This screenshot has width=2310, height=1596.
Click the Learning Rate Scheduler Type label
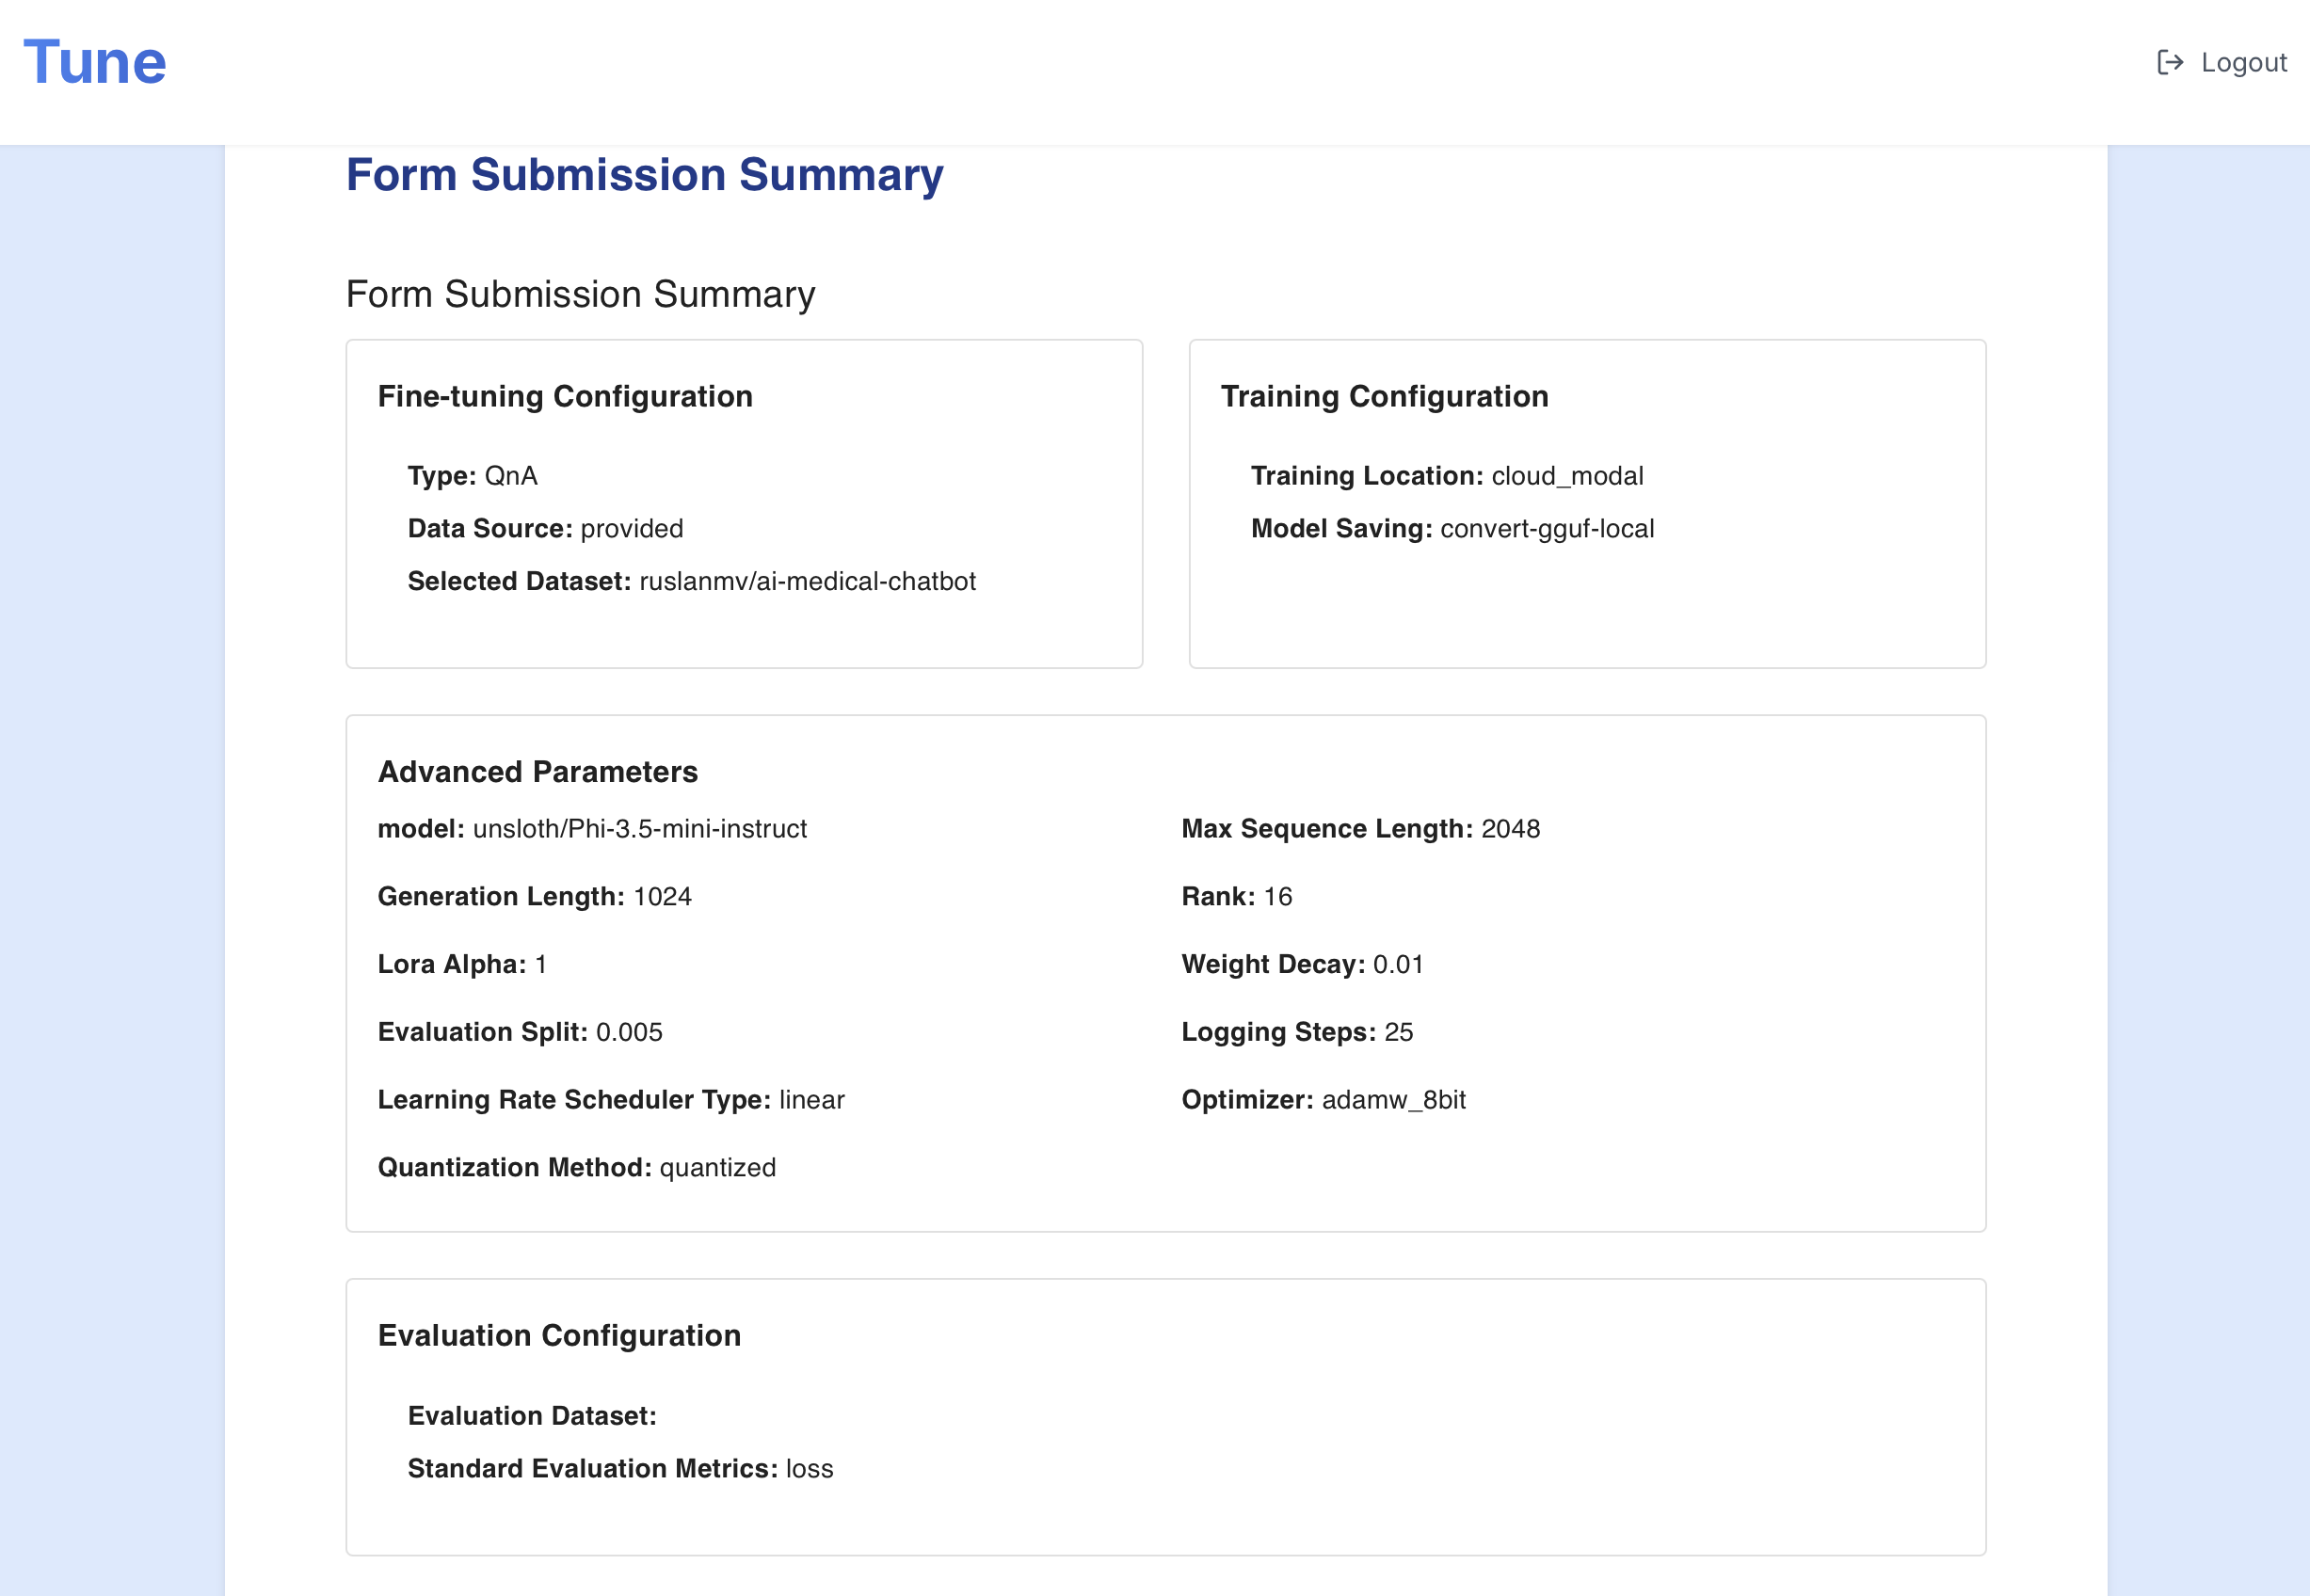574,1100
